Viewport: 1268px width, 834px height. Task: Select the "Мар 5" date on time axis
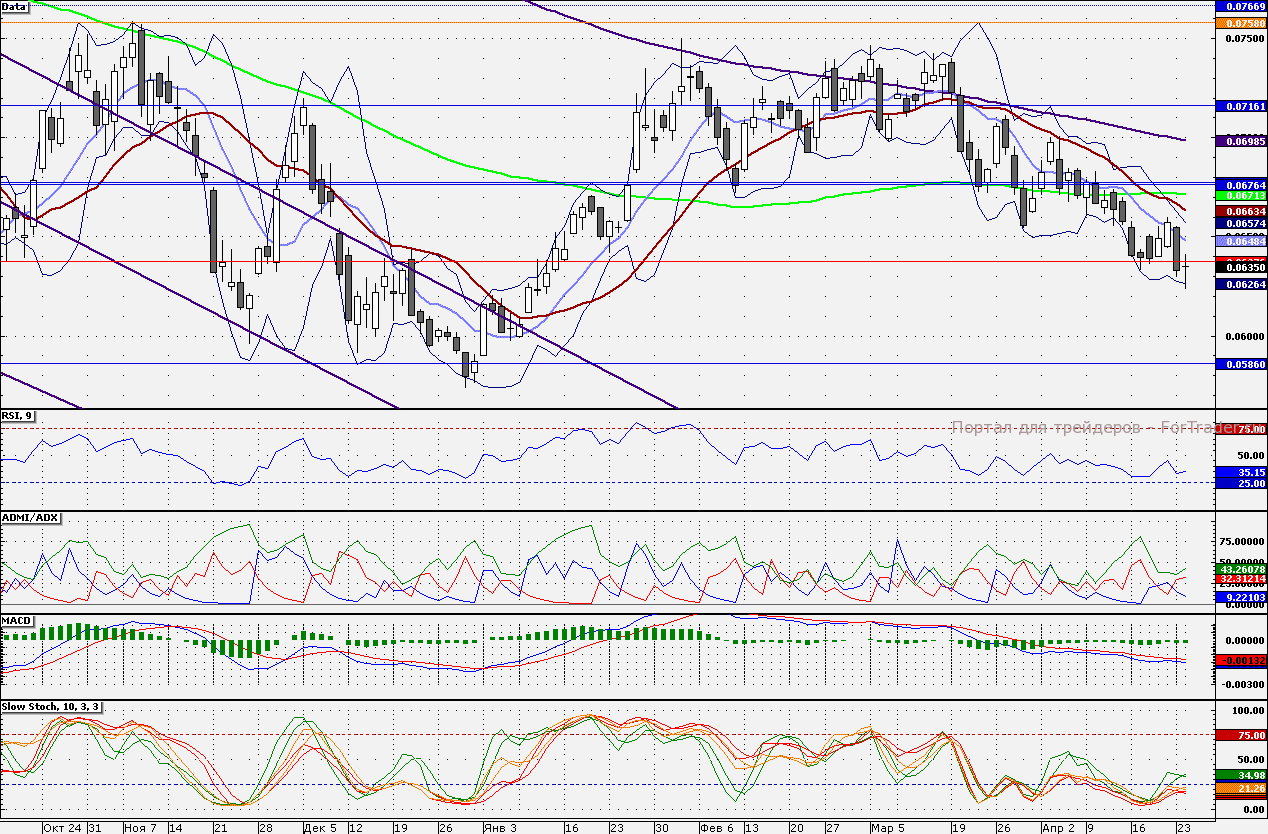887,828
